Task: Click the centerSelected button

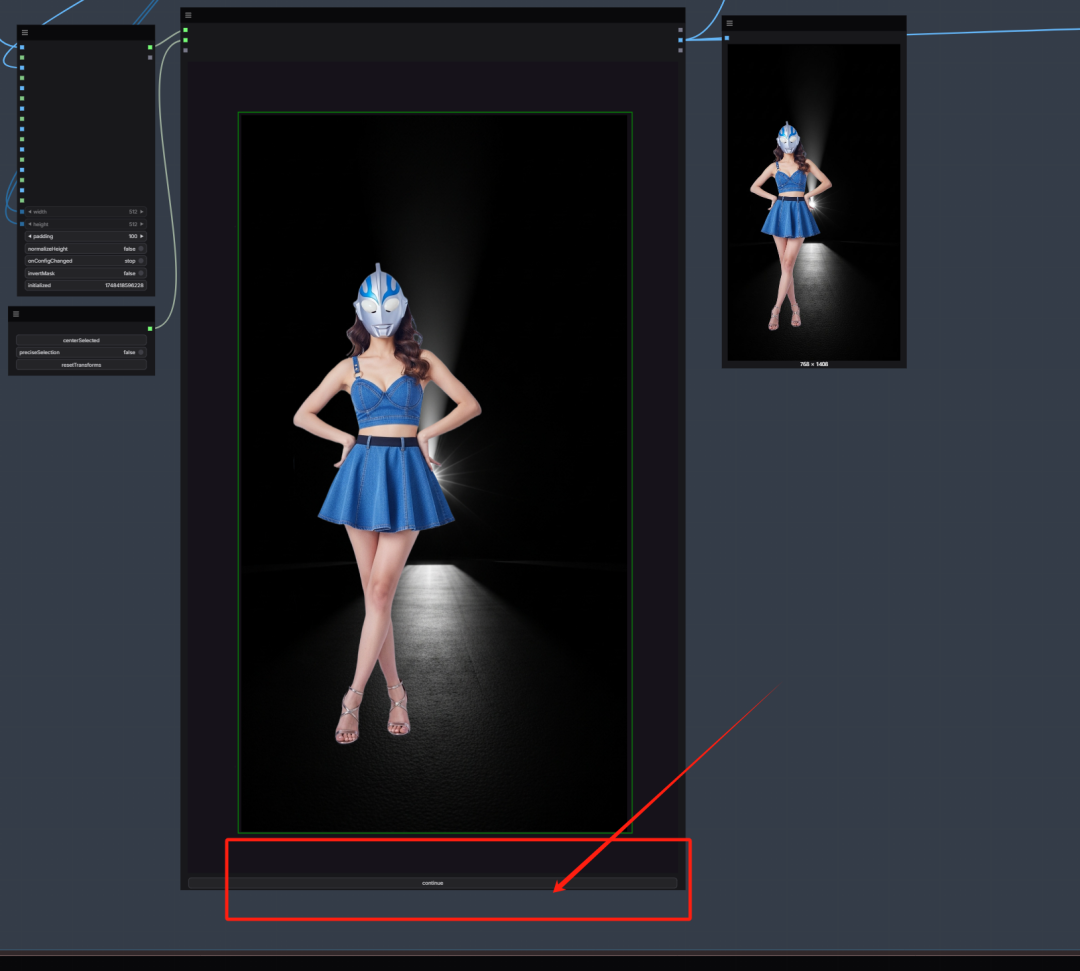Action: point(81,340)
